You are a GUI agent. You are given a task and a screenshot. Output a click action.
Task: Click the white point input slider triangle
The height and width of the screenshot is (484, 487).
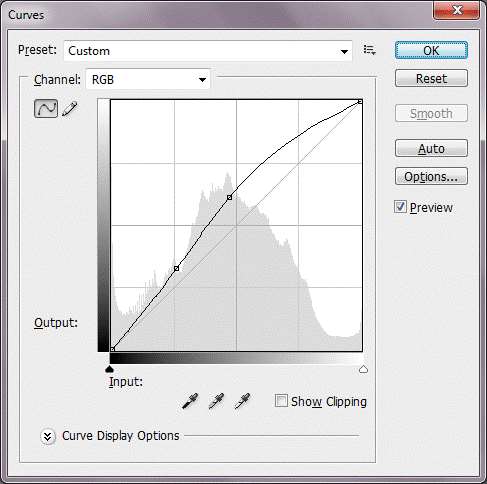pos(363,369)
